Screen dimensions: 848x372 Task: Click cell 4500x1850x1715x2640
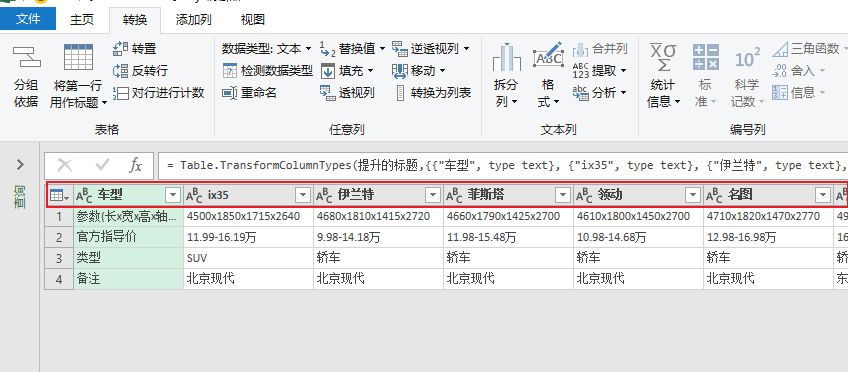[x=248, y=217]
